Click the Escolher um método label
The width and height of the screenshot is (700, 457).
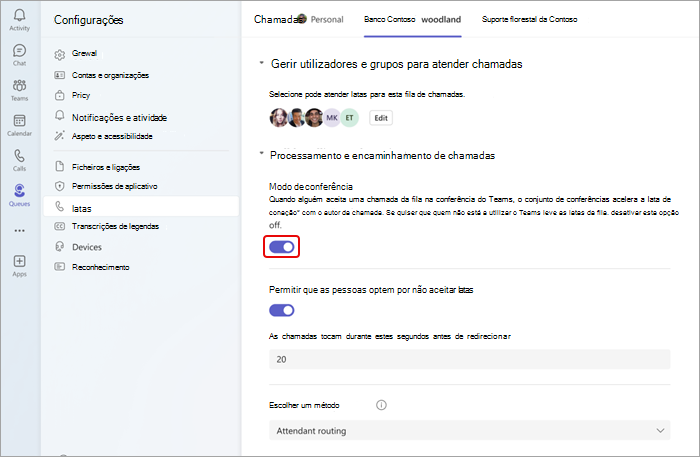304,405
